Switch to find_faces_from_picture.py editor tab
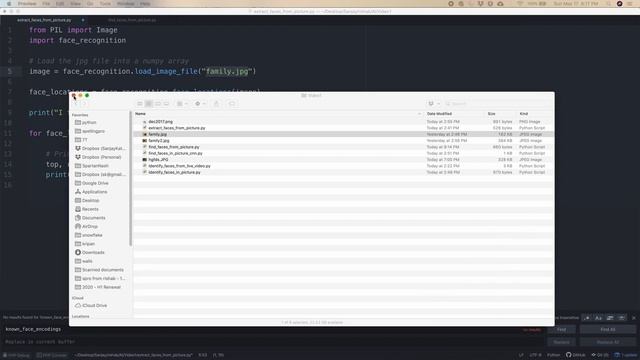Screen dimensions: 640x360 132,20
